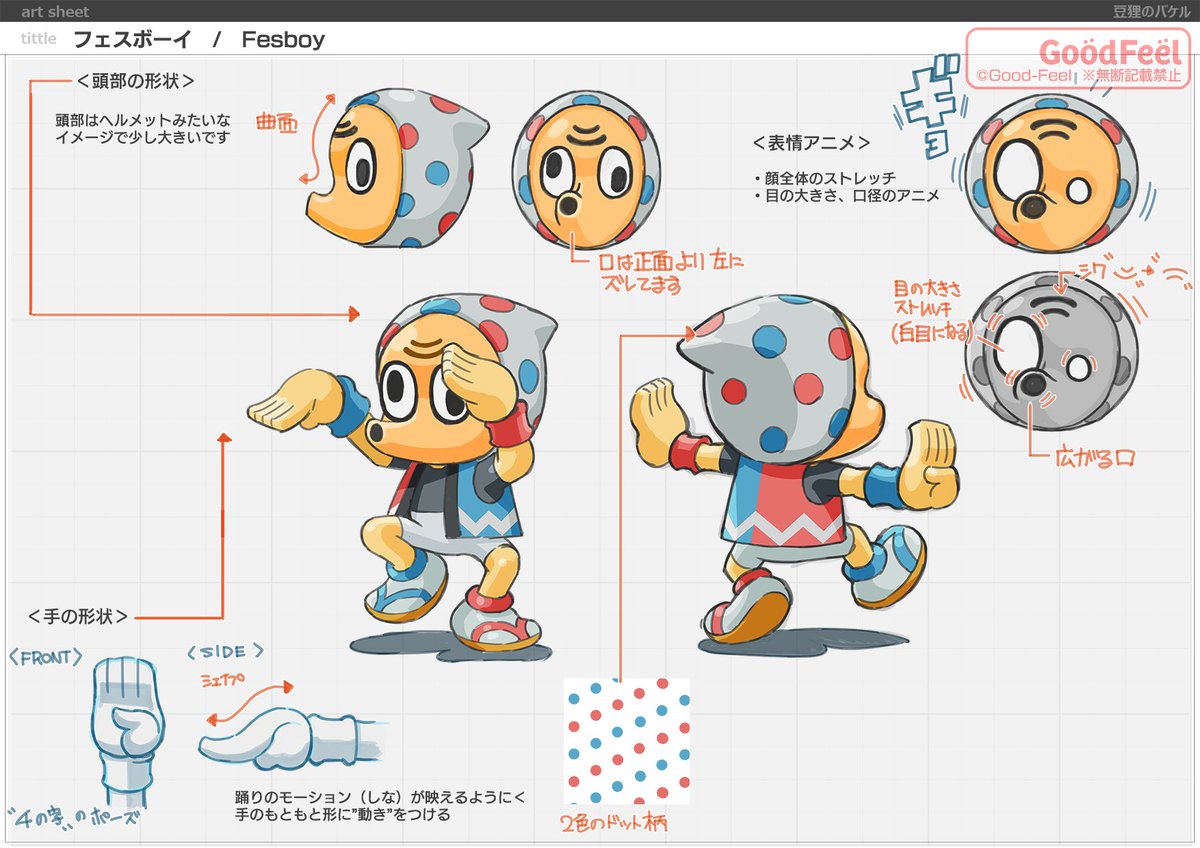Click the GoodFeel logo stamp
The image size is (1200, 848).
[1077, 59]
